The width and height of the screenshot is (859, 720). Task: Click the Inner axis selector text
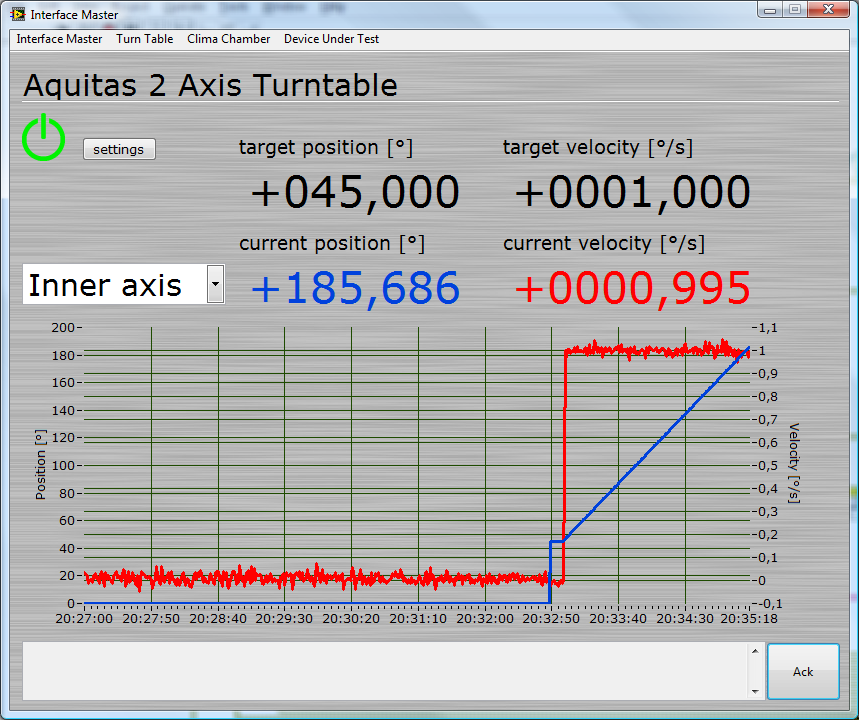[x=105, y=285]
